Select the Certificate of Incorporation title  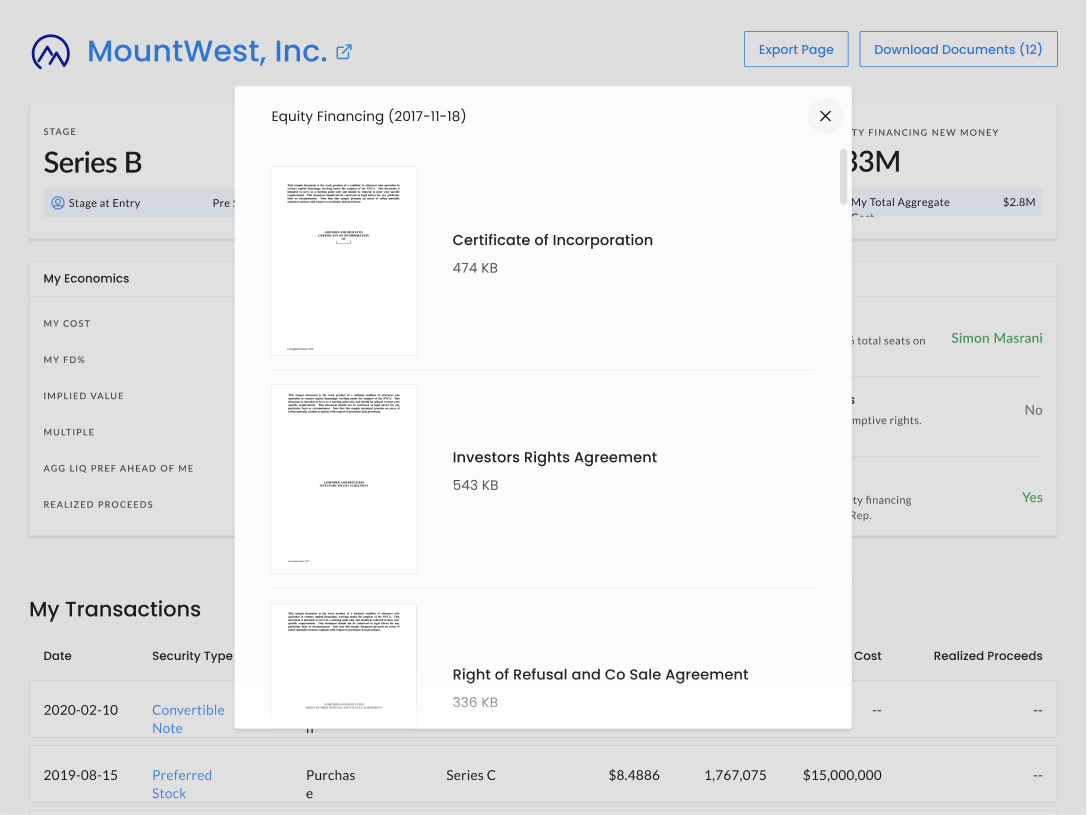(552, 240)
